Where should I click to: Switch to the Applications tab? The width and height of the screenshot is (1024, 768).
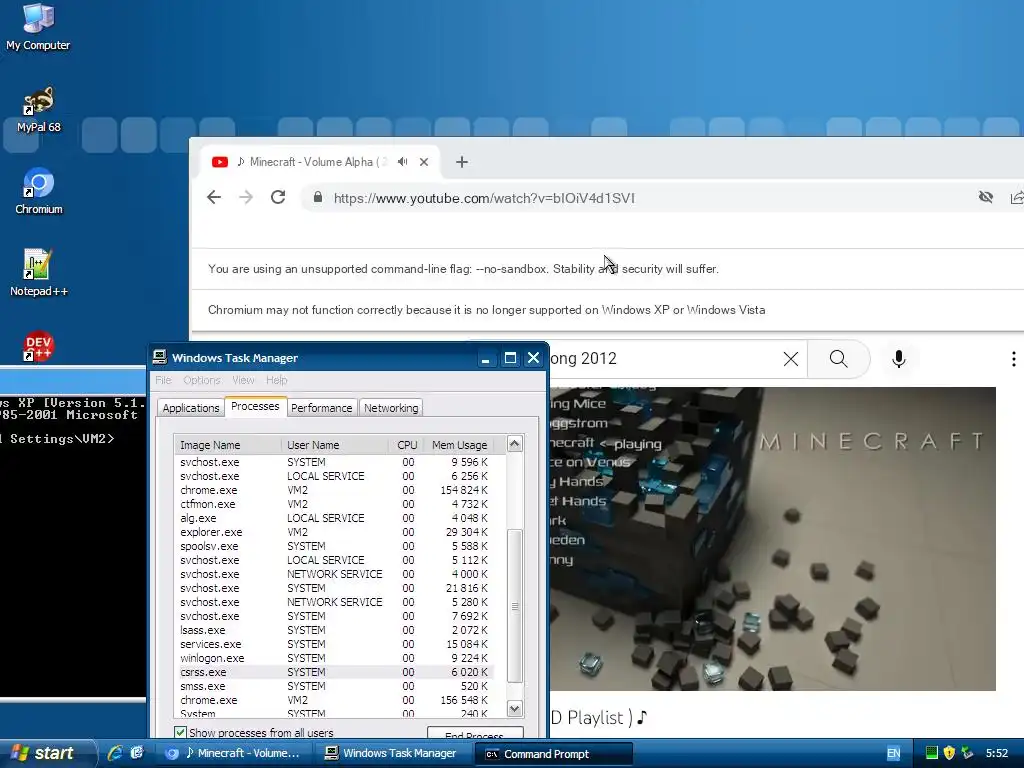coord(191,408)
